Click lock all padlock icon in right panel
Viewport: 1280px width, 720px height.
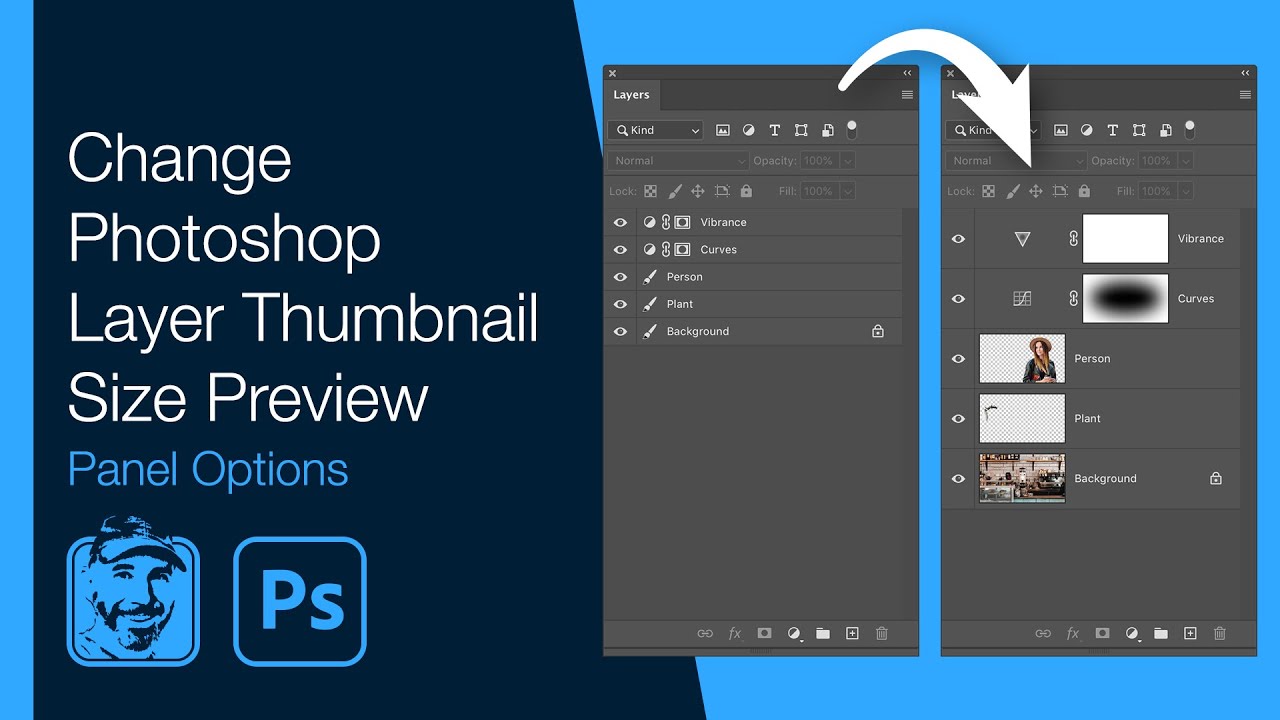tap(1084, 191)
